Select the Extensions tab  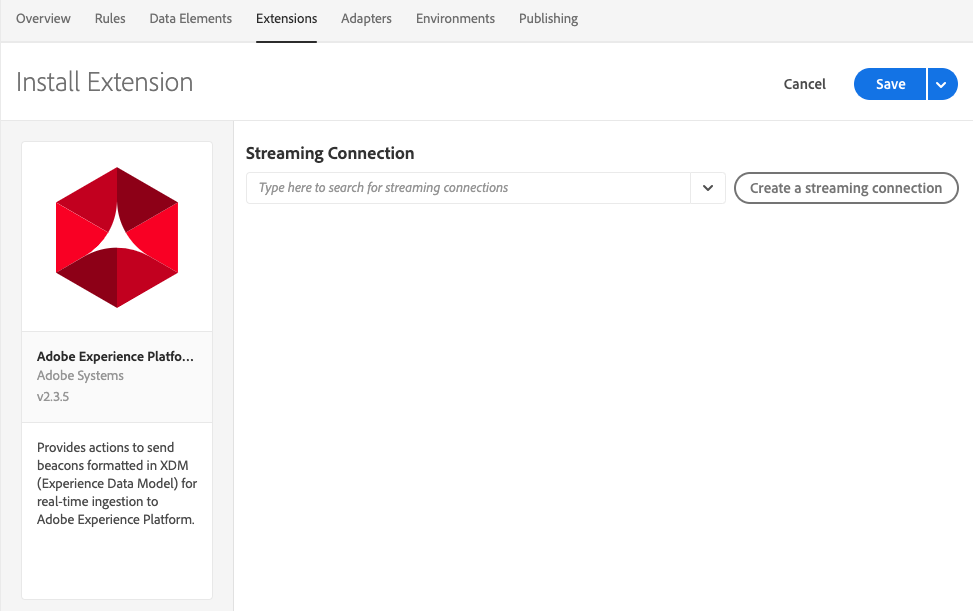[286, 19]
